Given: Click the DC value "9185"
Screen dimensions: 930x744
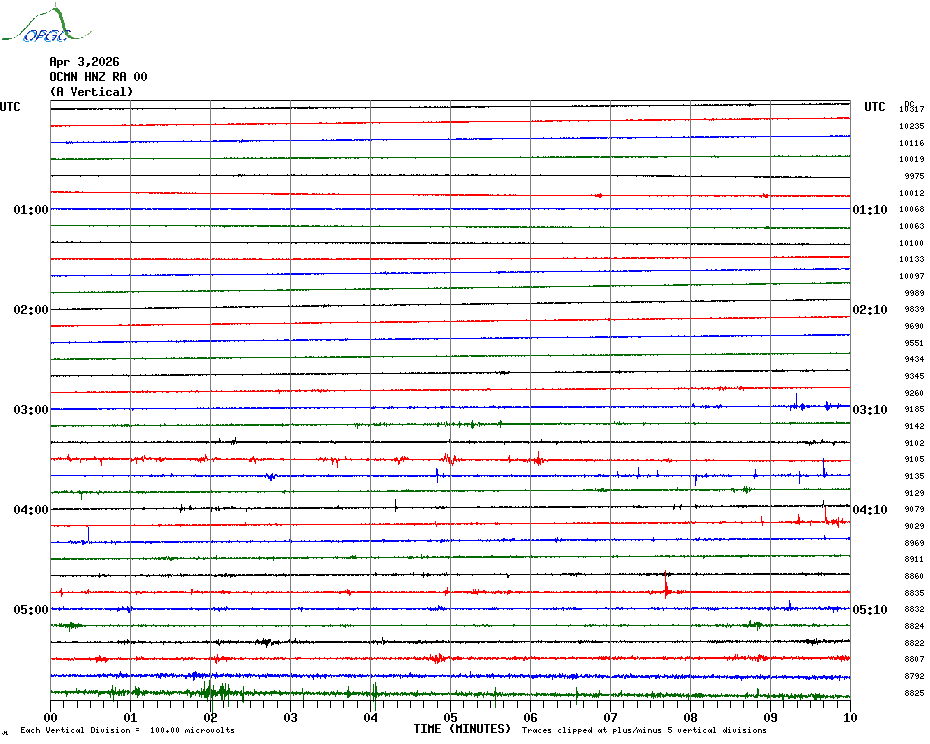Looking at the screenshot, I should tap(914, 409).
